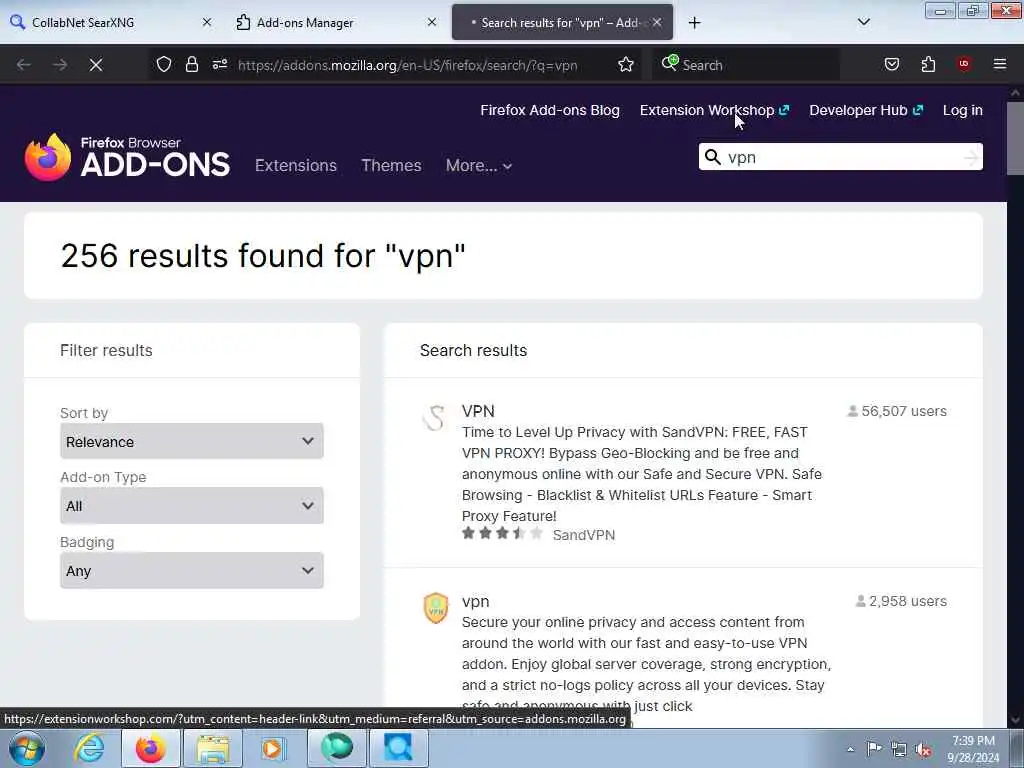Open a new tab with the plus button
This screenshot has height=768, width=1024.
click(x=694, y=23)
